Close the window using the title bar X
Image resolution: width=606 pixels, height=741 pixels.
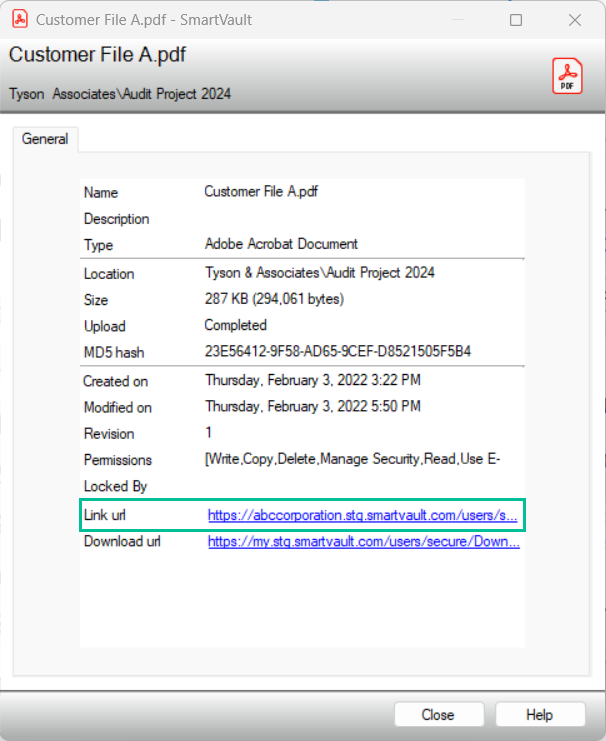point(574,20)
